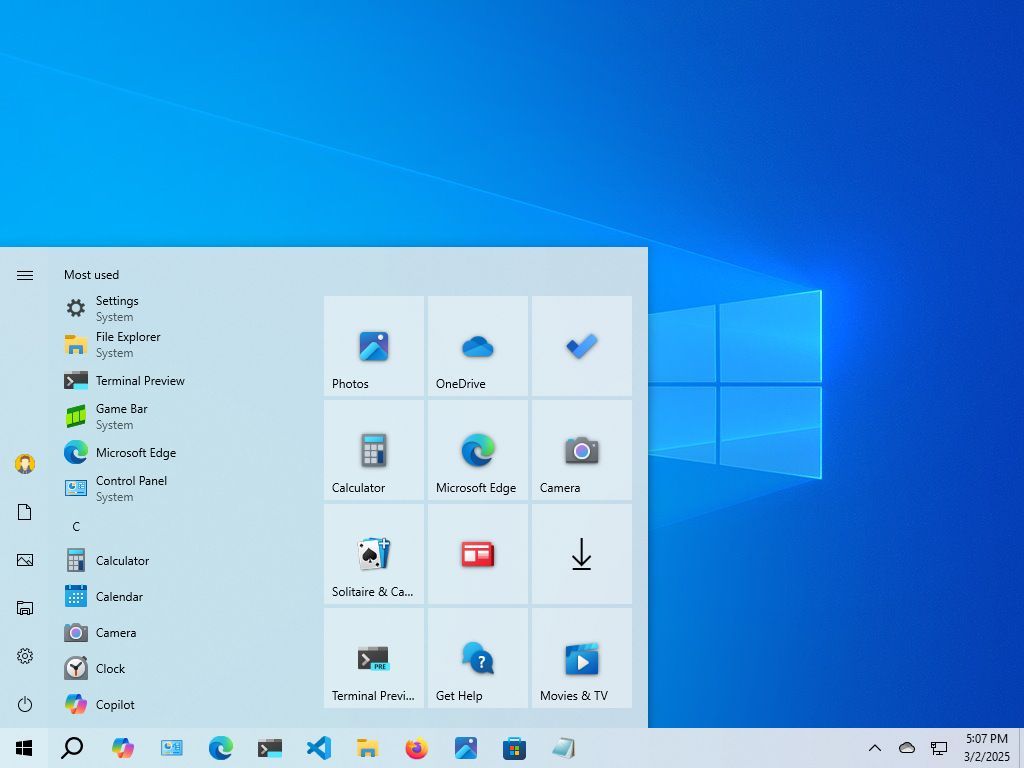Open the OneDrive tile
The height and width of the screenshot is (768, 1024).
coord(477,346)
